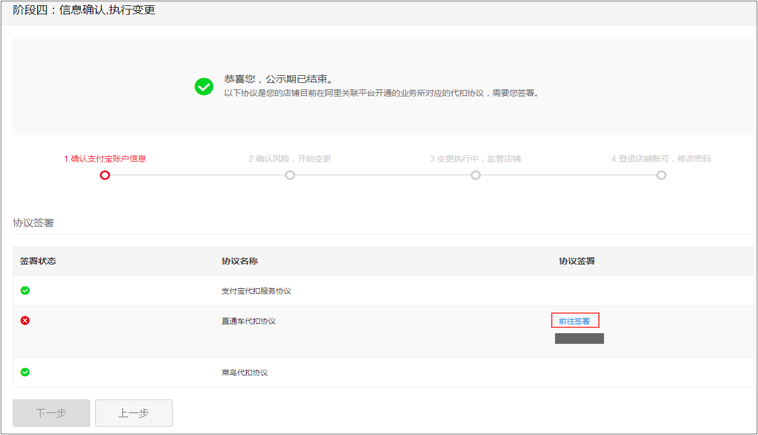Click green check beside 菜鸟代扣协议
Image resolution: width=758 pixels, height=435 pixels.
(x=25, y=372)
